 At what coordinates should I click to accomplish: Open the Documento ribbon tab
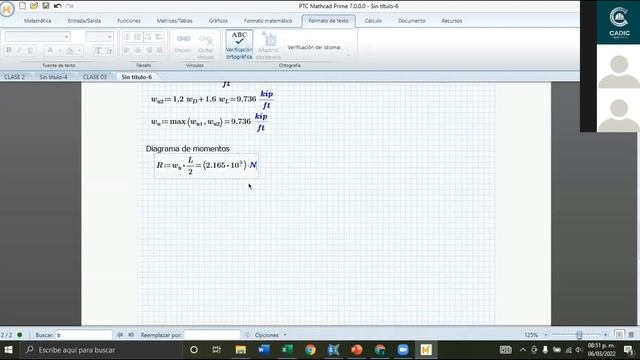coord(411,21)
